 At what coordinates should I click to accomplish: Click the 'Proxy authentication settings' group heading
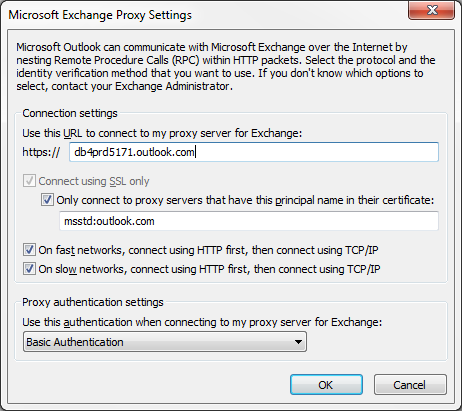[93, 302]
